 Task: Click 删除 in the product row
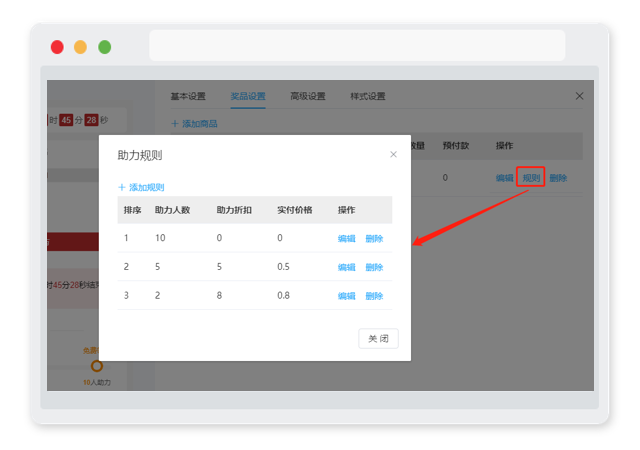(558, 178)
